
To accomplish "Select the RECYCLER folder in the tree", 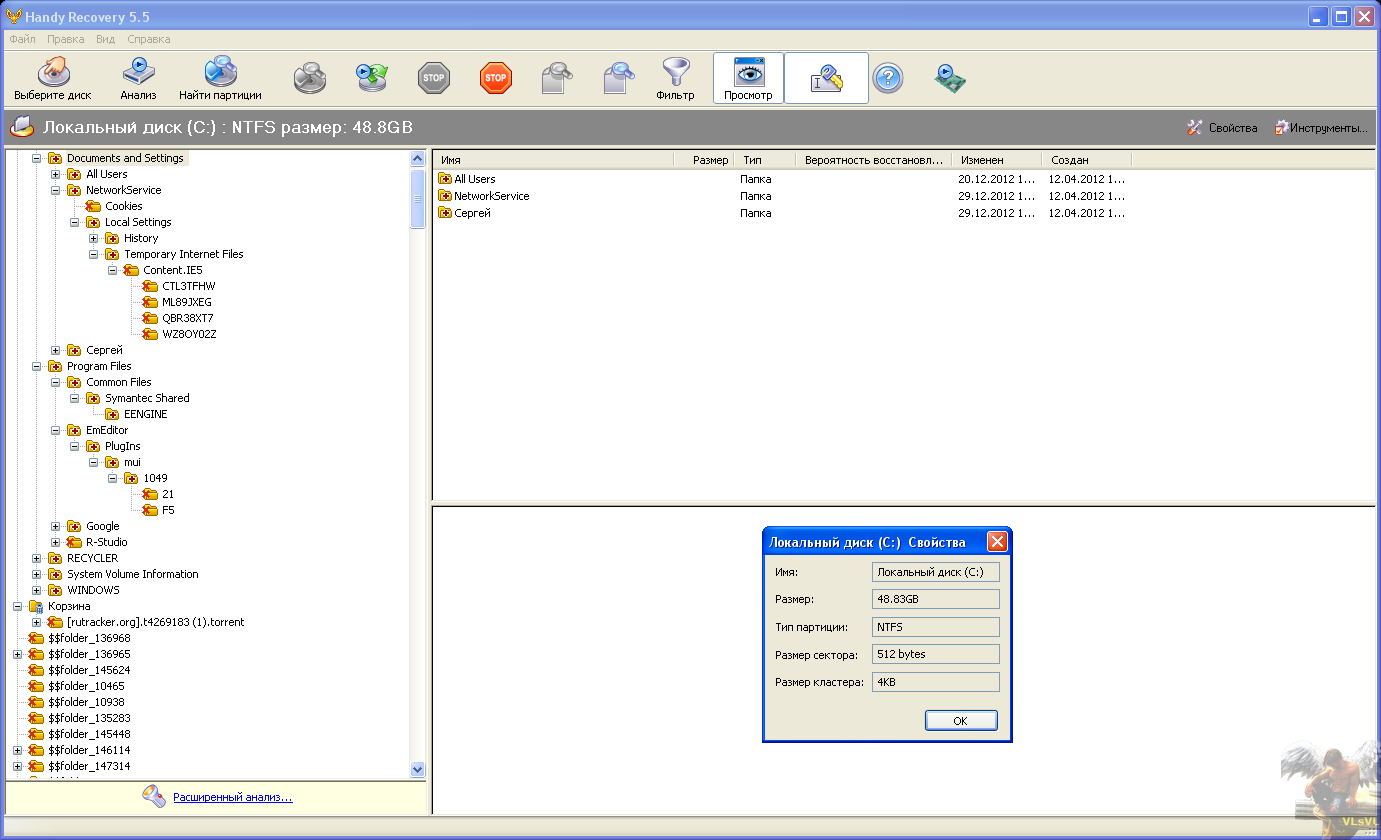I will (x=92, y=558).
